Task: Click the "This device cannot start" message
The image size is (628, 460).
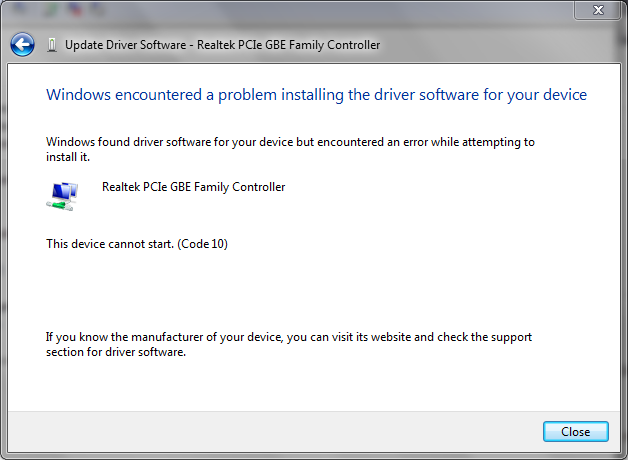Action: pyautogui.click(x=110, y=244)
